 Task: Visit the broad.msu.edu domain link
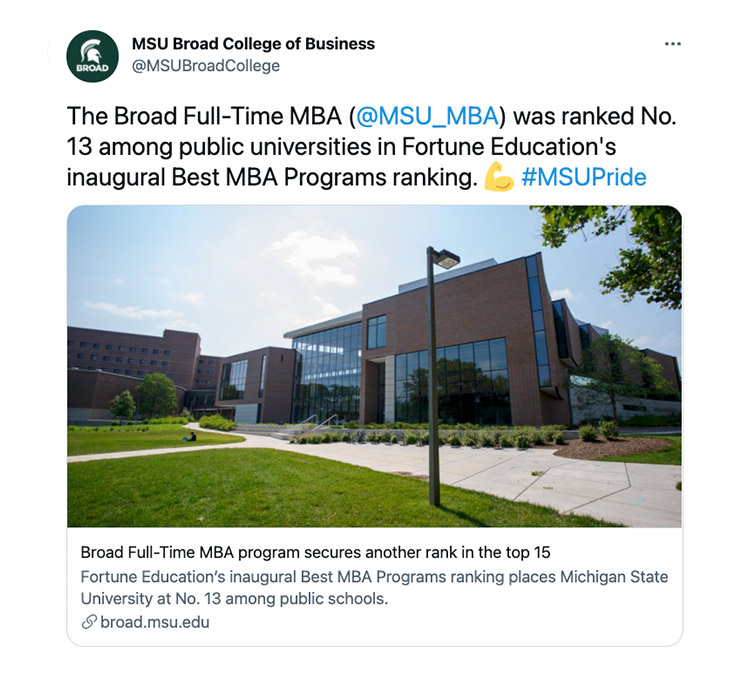coord(155,622)
